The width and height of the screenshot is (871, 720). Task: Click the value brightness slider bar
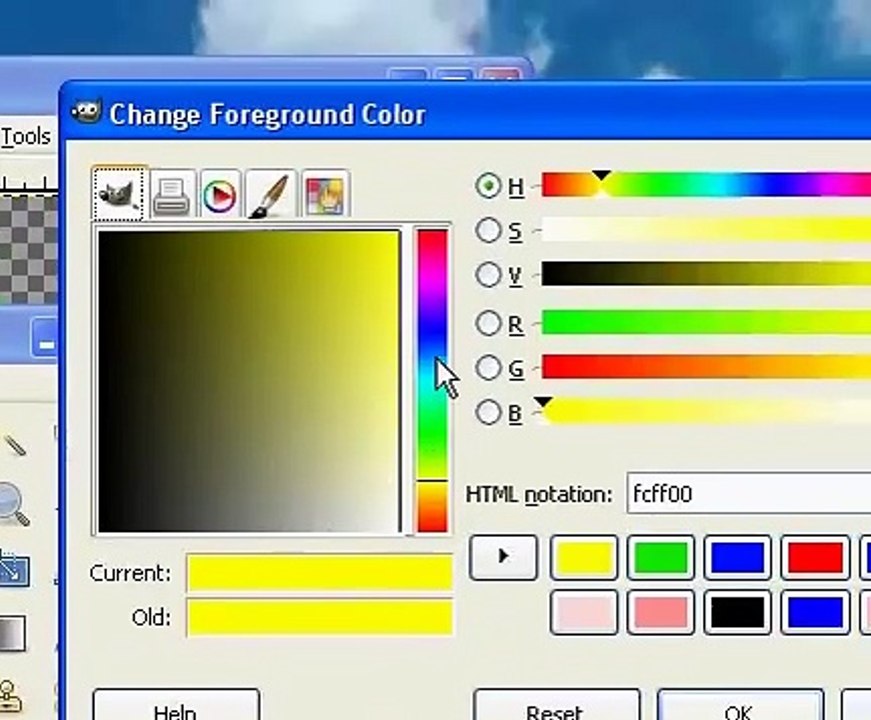[706, 274]
